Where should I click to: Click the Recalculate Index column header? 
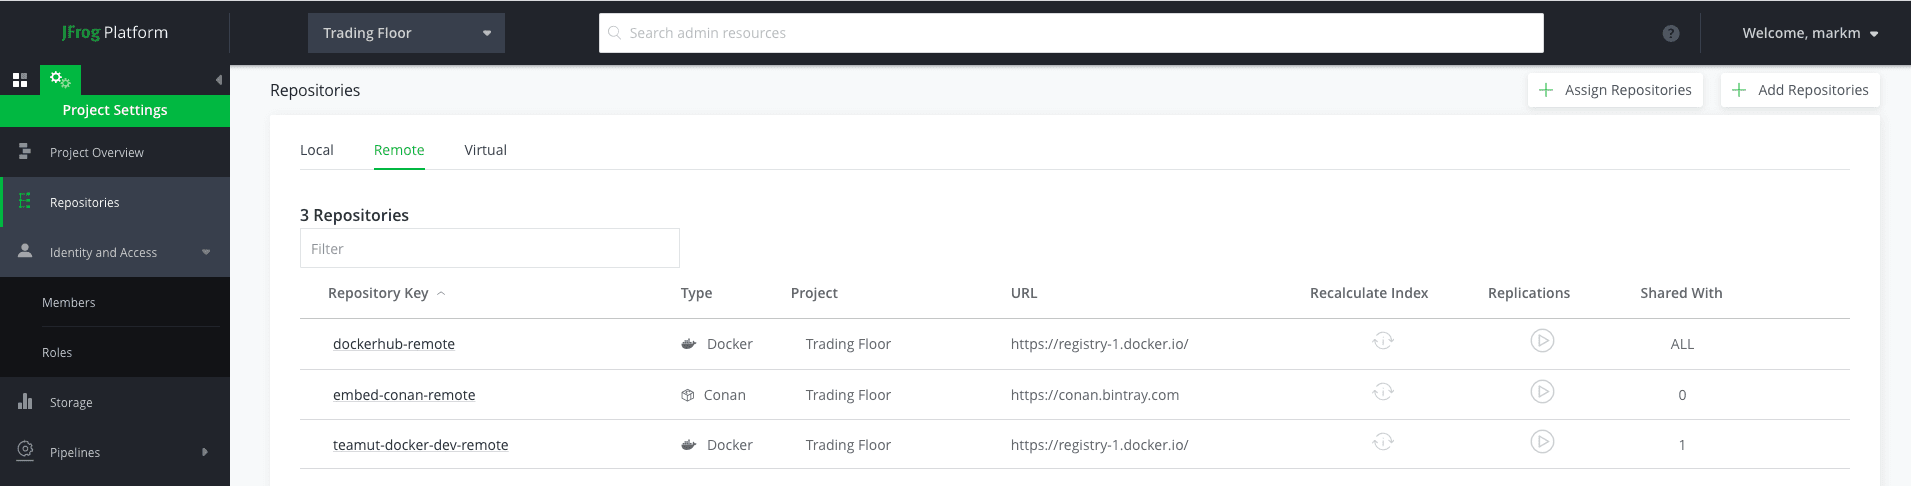pos(1369,293)
